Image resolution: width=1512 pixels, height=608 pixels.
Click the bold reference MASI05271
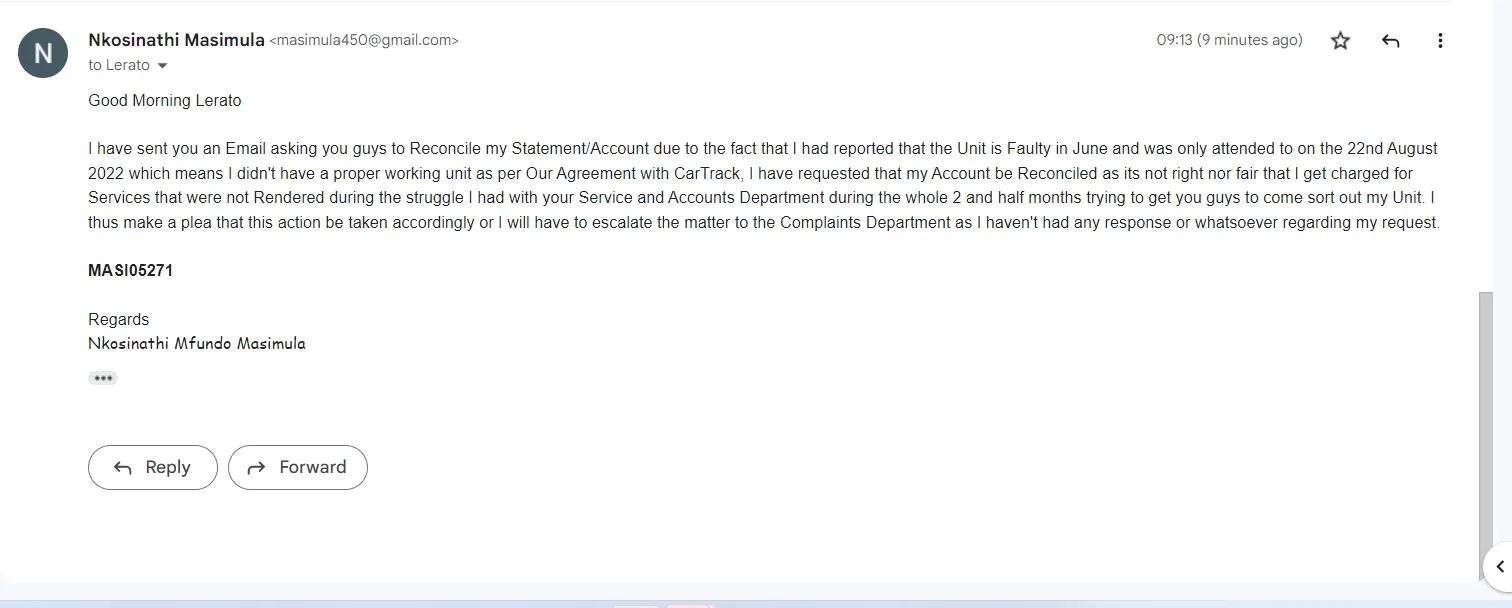pyautogui.click(x=130, y=270)
